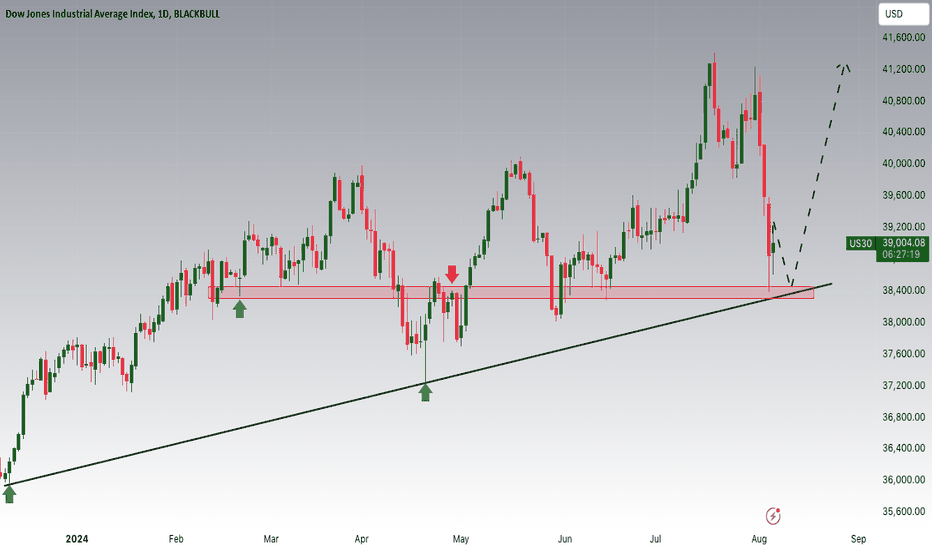Viewport: 932px width, 550px height.
Task: Click the 36,000.00 price axis label
Action: coord(903,479)
